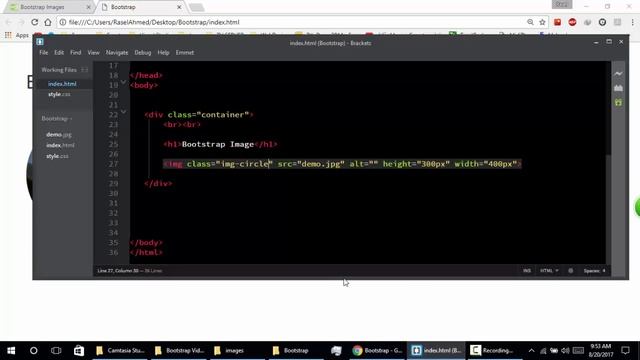Open Task View on the taskbar

56,351
